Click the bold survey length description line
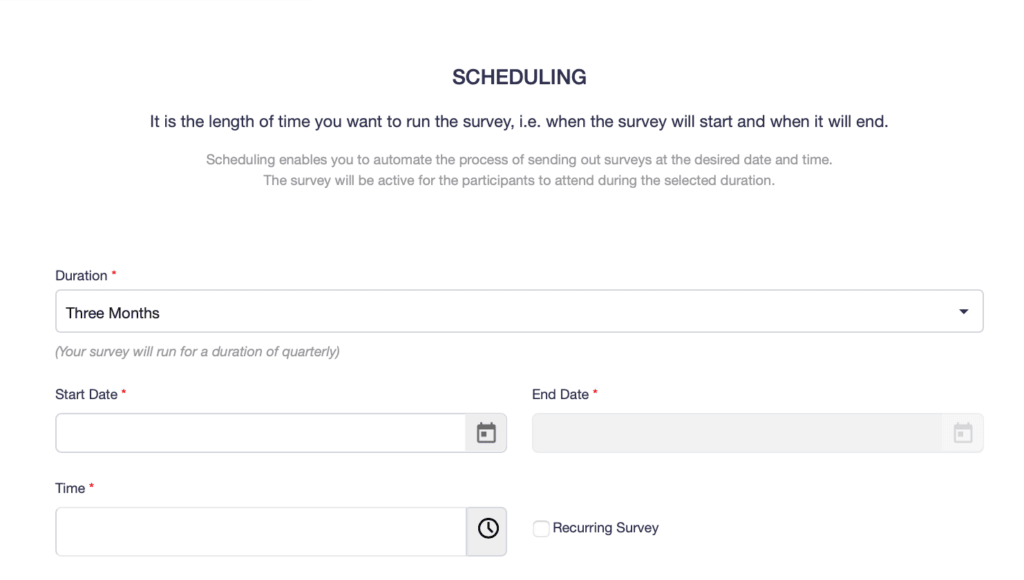Viewport: 1024px width, 580px height. [519, 121]
